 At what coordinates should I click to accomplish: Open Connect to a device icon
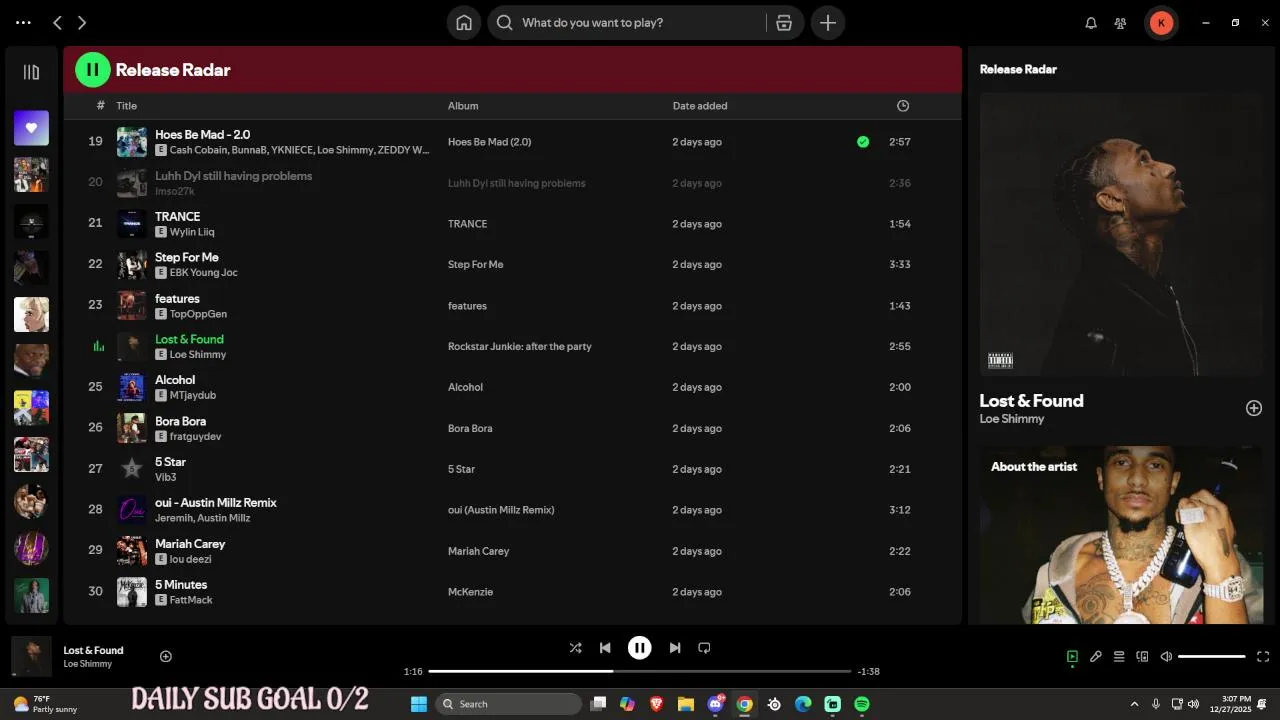point(1142,657)
